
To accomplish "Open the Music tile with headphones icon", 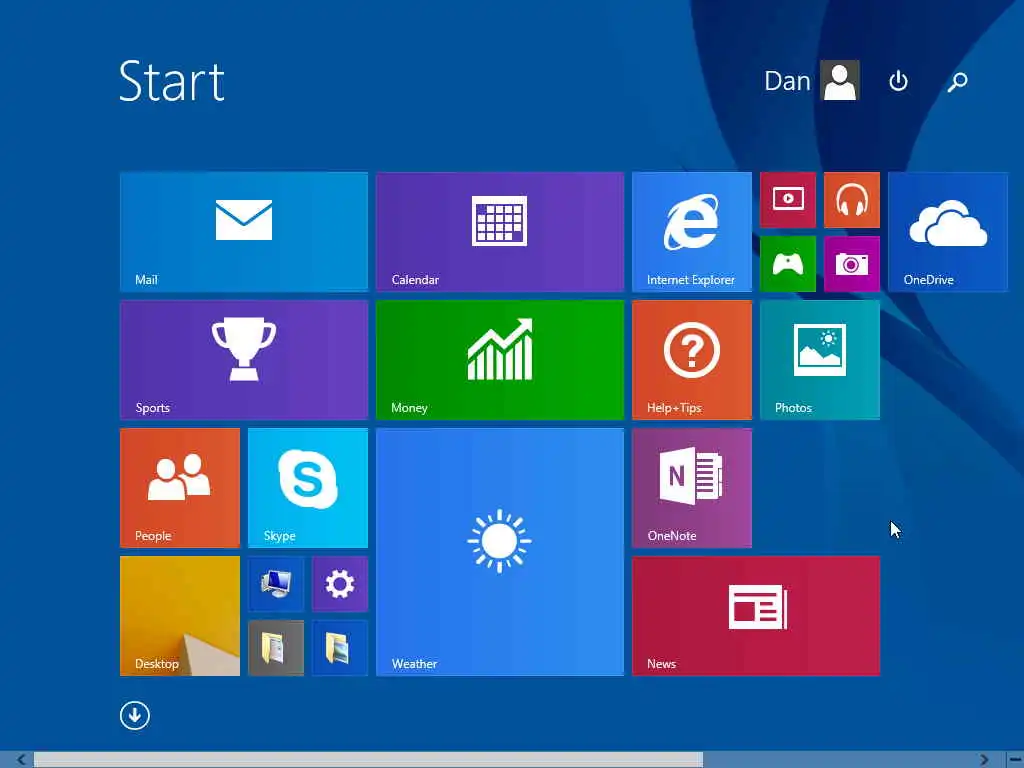I will tap(852, 200).
